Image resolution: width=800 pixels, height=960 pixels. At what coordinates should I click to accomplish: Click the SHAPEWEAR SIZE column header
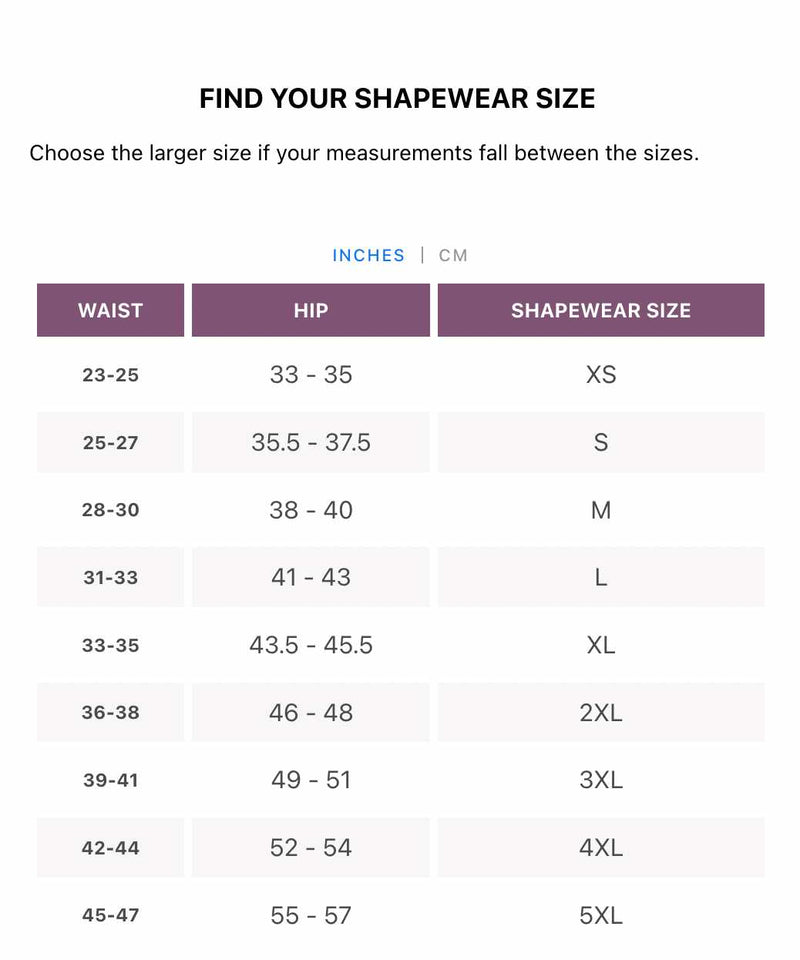coord(601,310)
